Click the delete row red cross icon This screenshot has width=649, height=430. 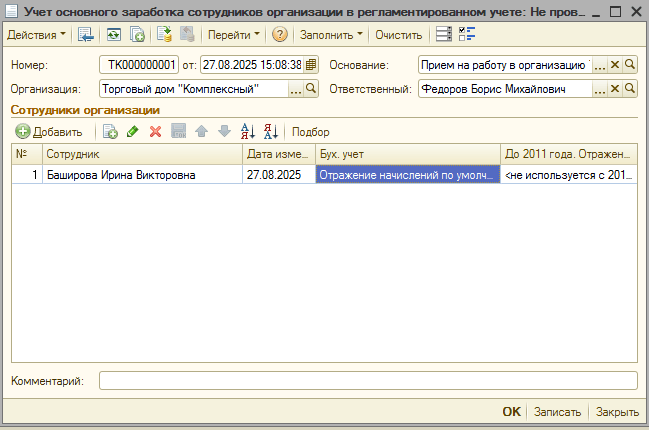[155, 132]
